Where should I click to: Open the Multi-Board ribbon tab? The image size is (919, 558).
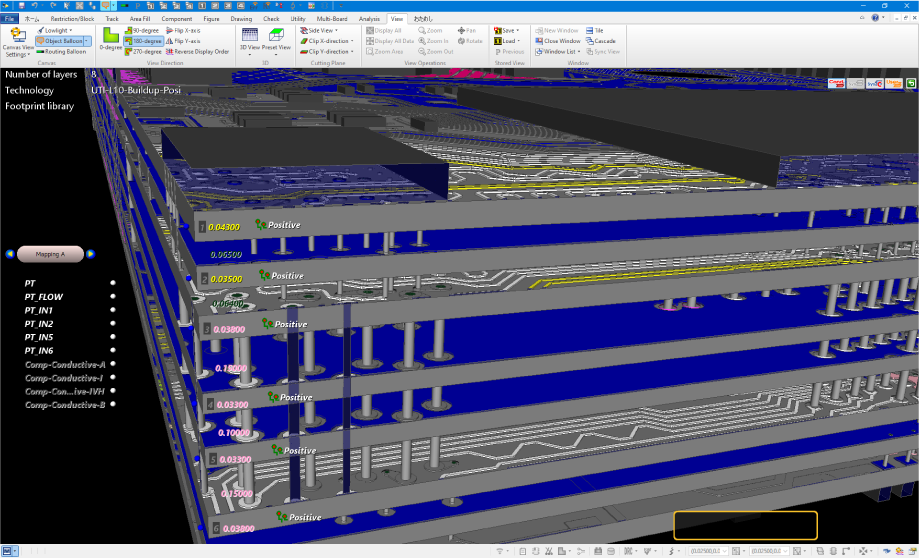tap(332, 19)
